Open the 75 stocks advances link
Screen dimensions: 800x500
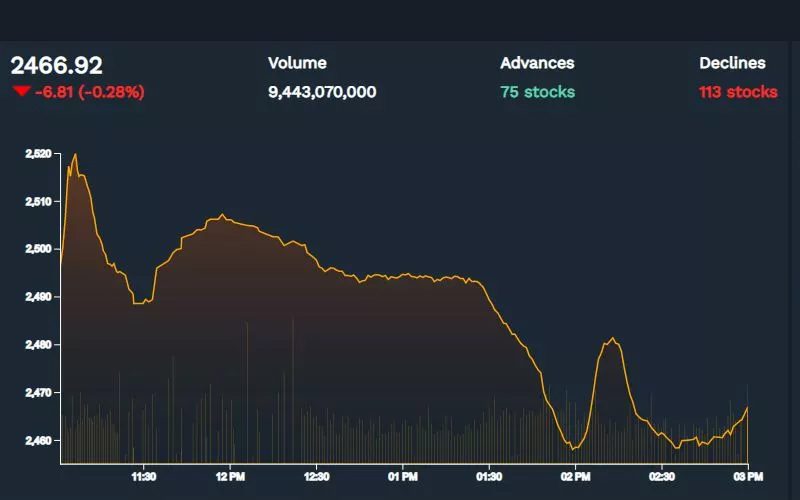[x=537, y=92]
